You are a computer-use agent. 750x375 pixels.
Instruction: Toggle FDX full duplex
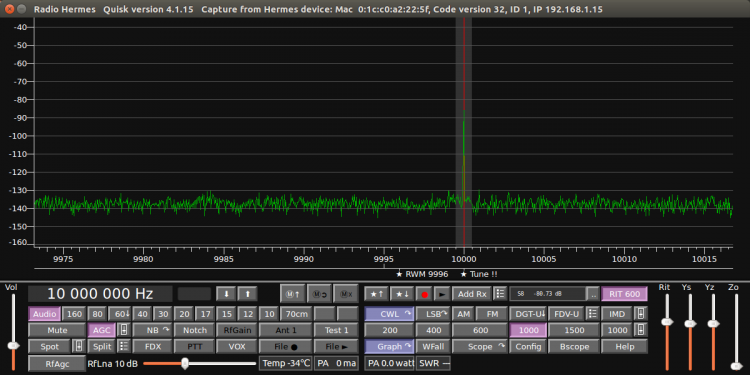pyautogui.click(x=152, y=347)
